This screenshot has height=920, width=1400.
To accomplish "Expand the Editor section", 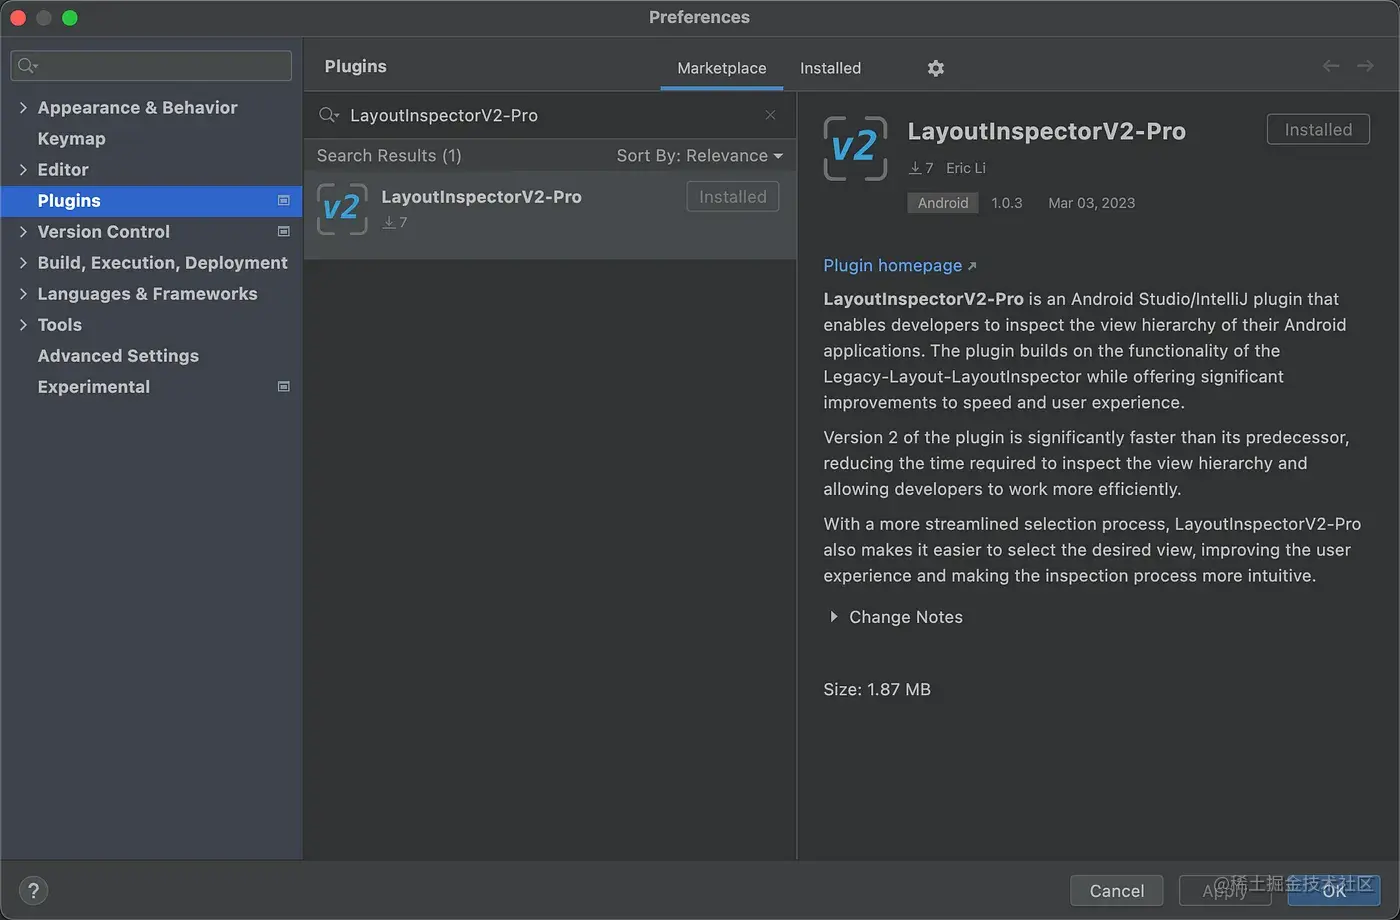I will pos(23,169).
